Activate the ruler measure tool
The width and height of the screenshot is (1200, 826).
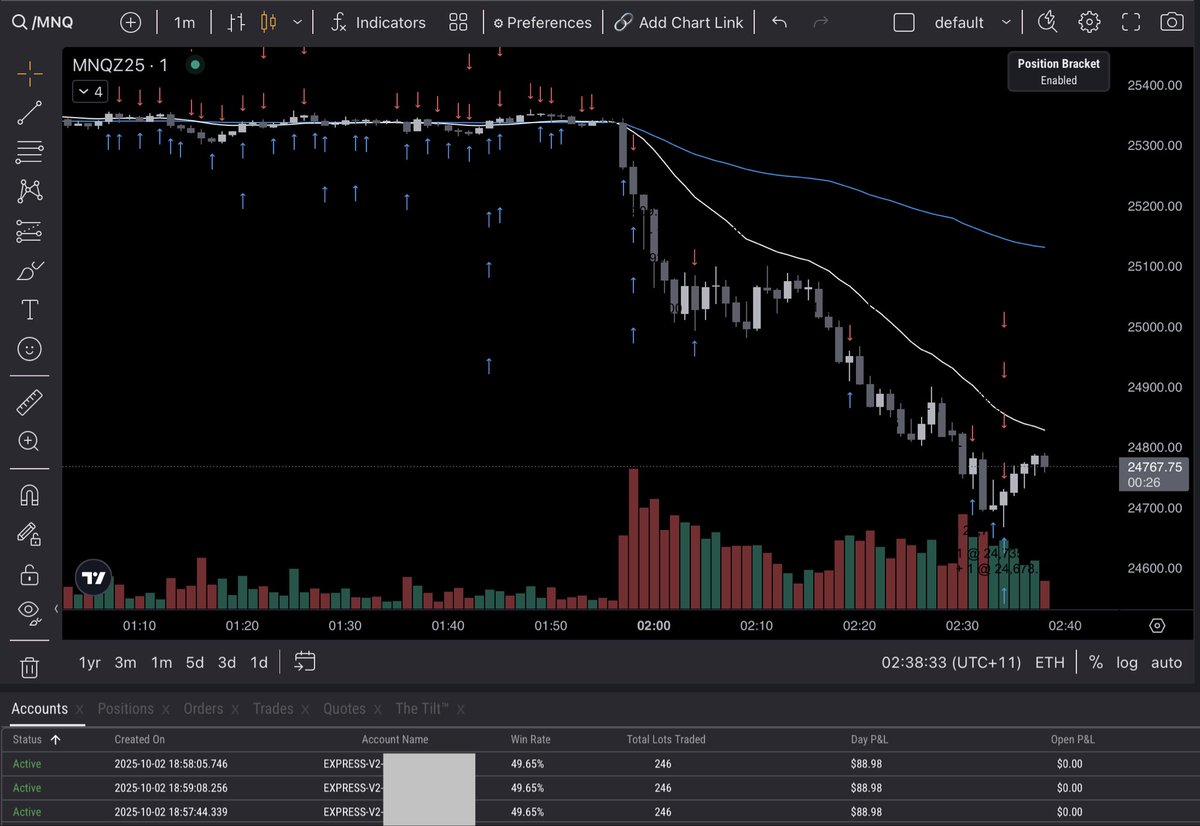coord(29,402)
